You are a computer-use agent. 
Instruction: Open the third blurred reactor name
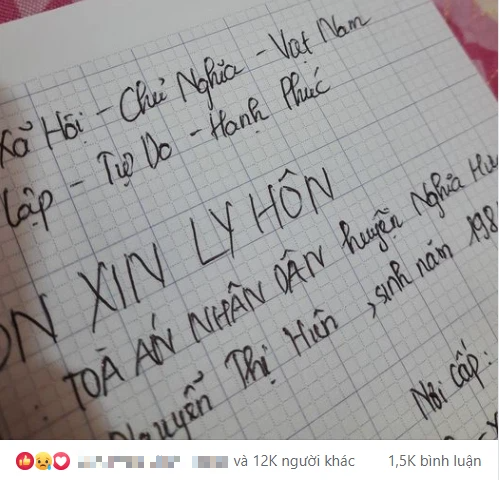[x=210, y=461]
